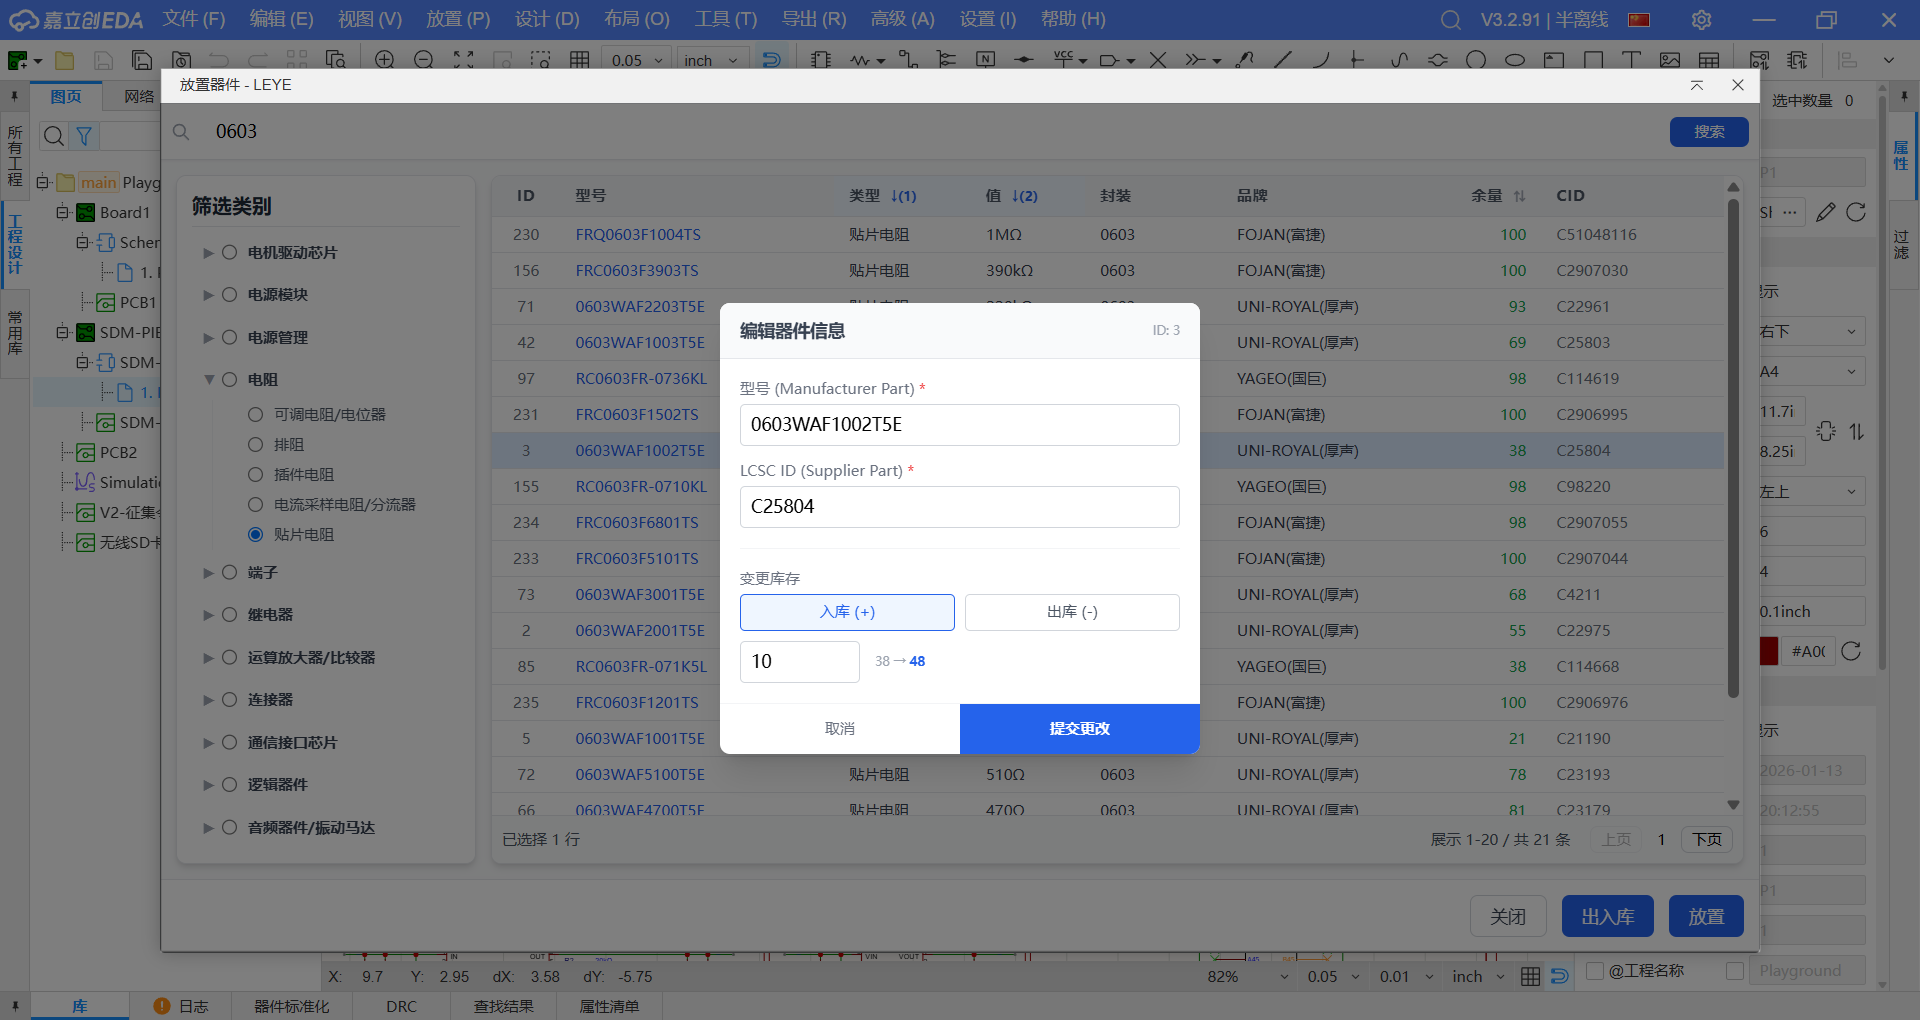The width and height of the screenshot is (1920, 1020).
Task: Enable the @工程名称 checkbox
Action: (1595, 971)
